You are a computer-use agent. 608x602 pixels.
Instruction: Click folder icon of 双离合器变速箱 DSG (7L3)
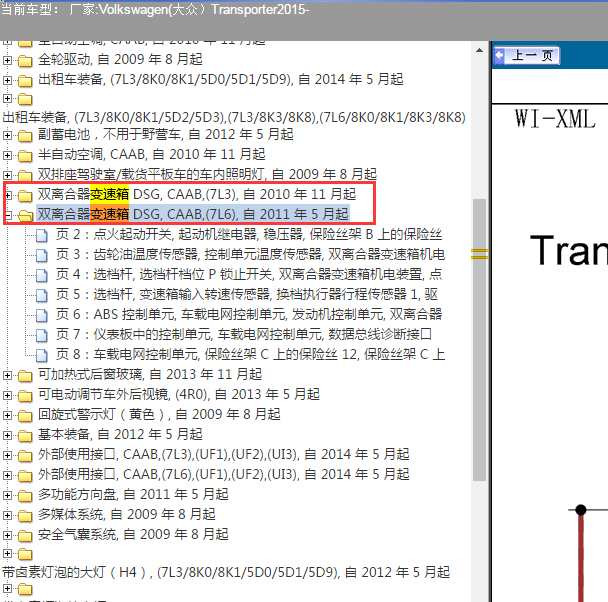(25, 196)
